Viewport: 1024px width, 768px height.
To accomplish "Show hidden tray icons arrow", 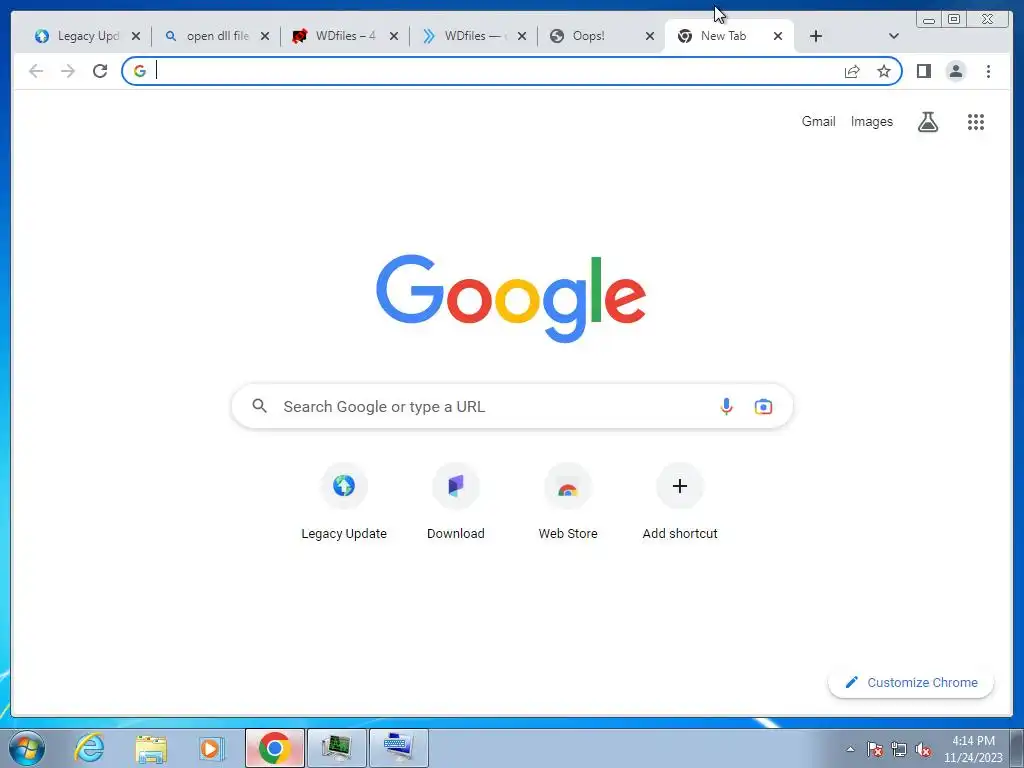I will (850, 749).
